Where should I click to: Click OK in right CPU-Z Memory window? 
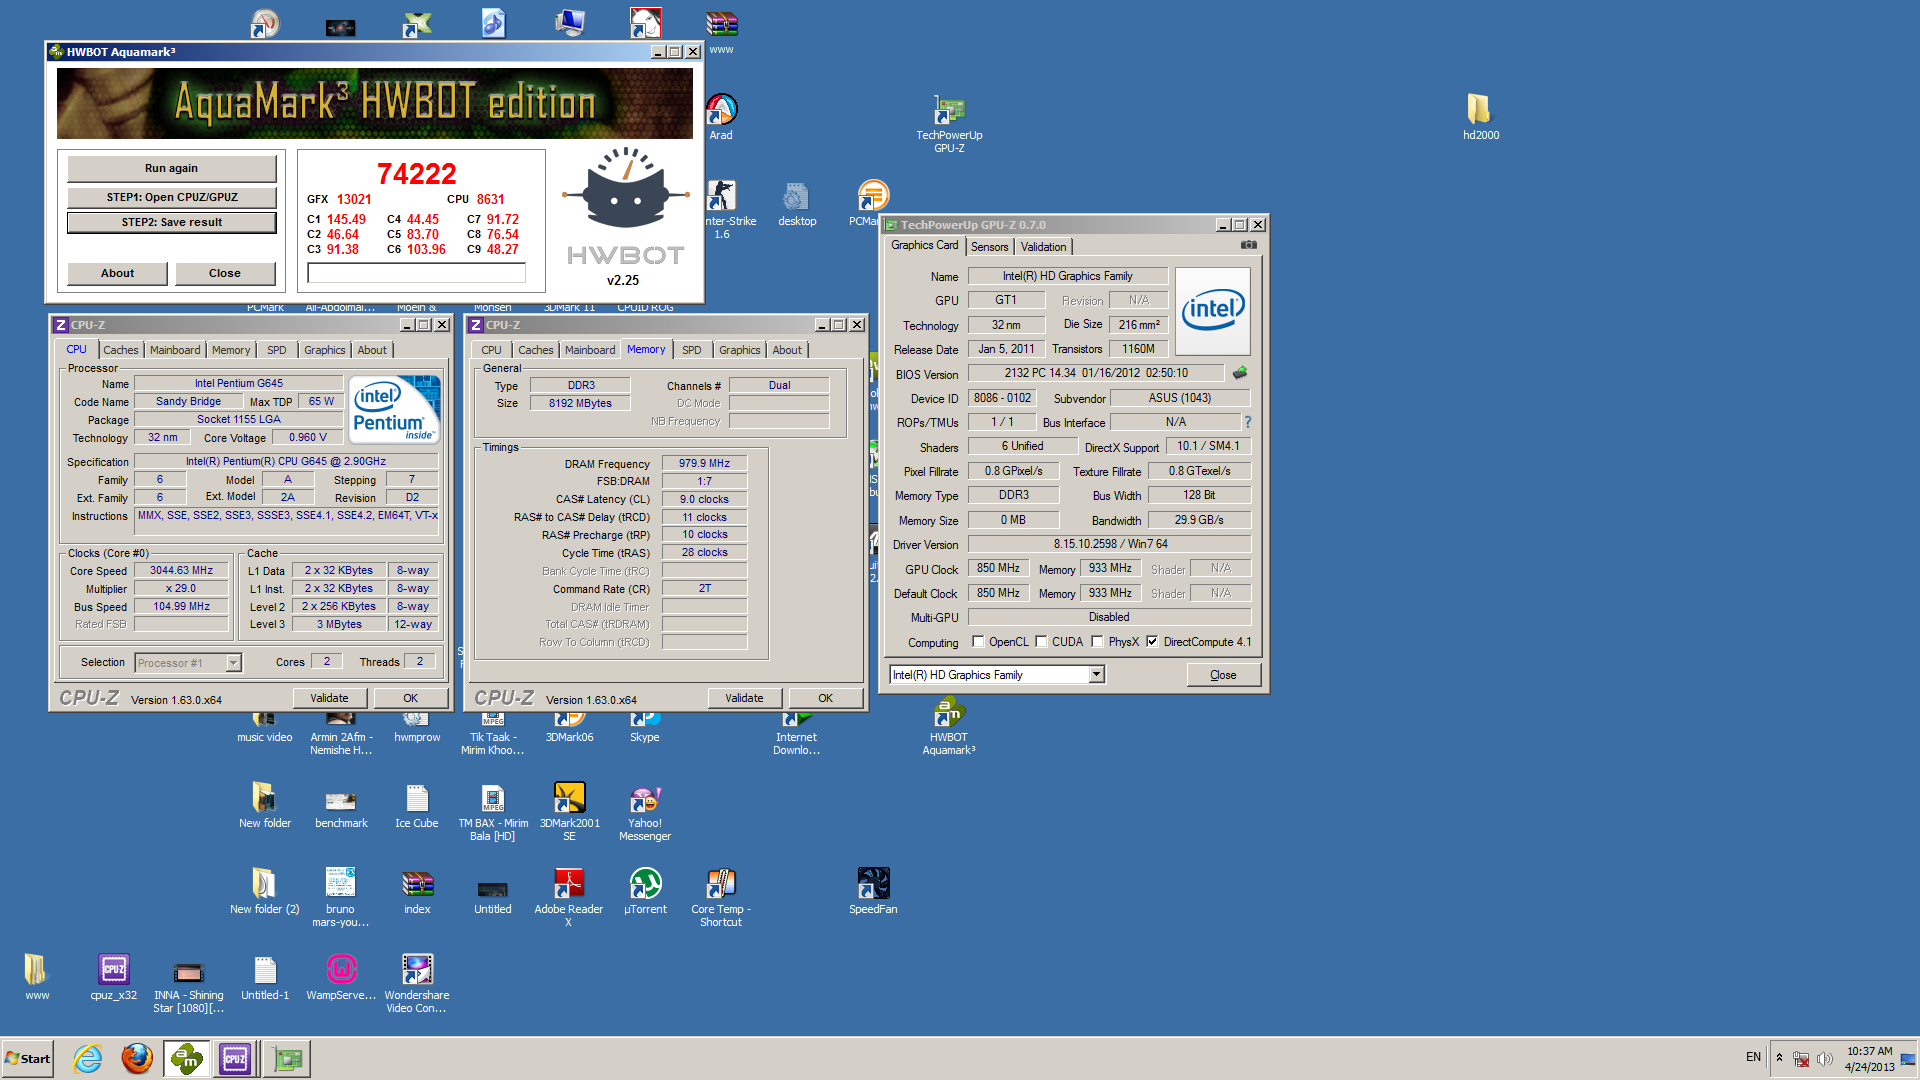click(x=826, y=698)
